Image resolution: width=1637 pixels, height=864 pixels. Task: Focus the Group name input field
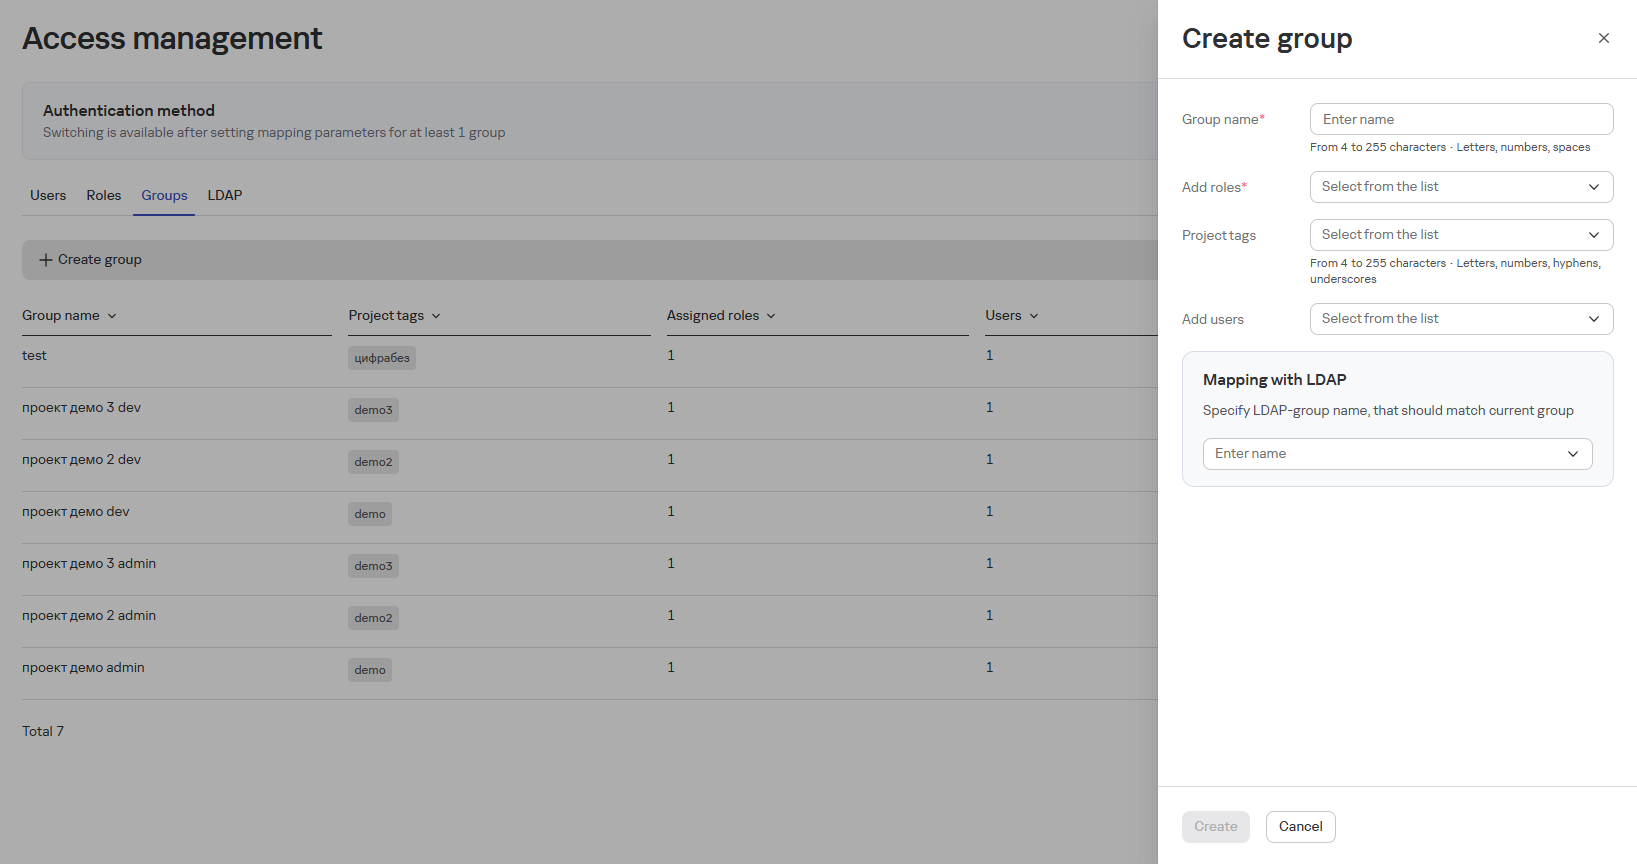pos(1460,119)
